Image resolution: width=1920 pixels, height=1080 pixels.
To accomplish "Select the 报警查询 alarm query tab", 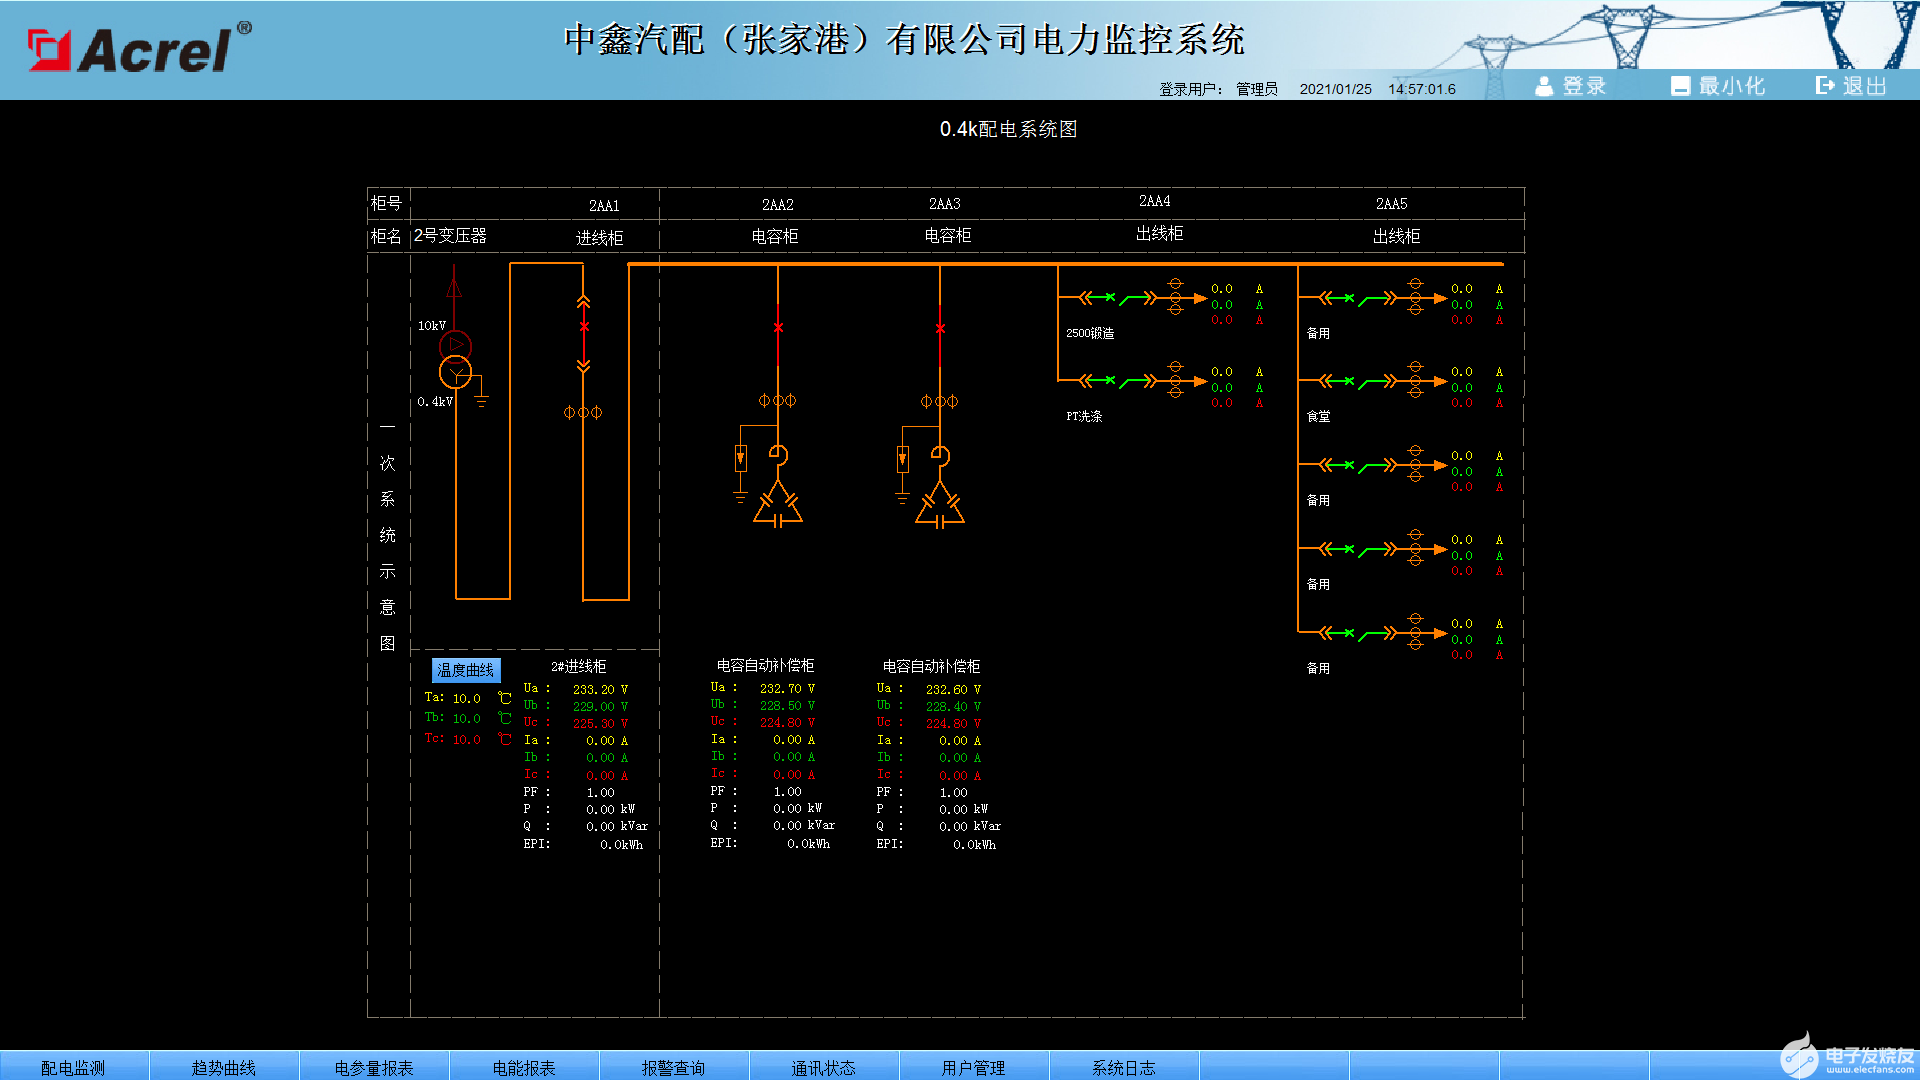I will [x=673, y=1067].
